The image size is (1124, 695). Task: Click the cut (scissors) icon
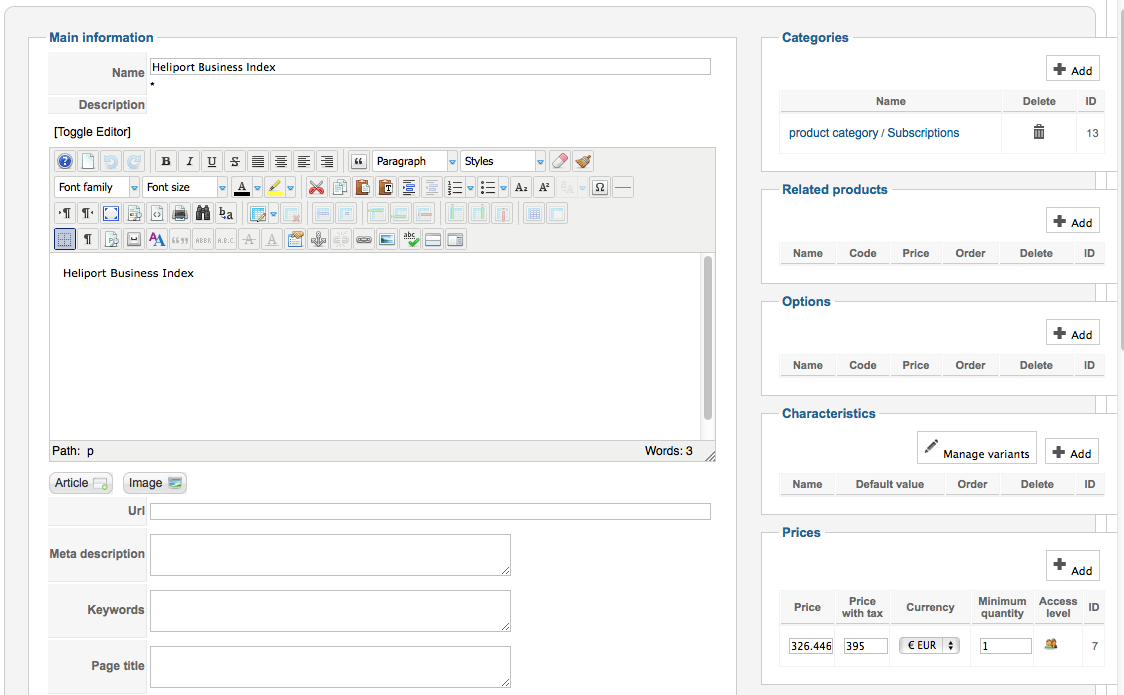317,187
